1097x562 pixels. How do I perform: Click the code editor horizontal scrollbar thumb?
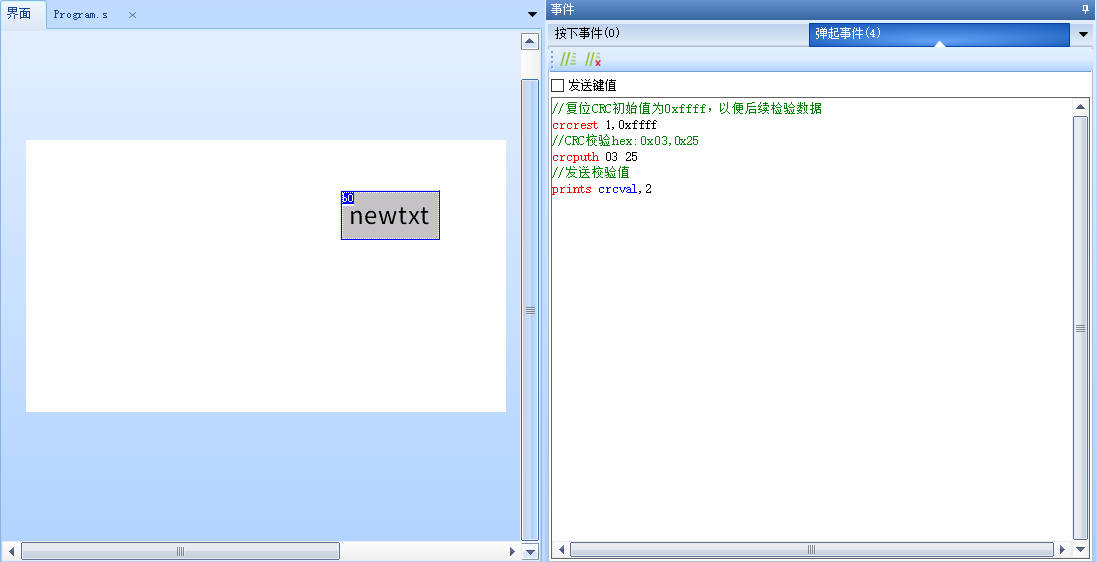coord(810,549)
